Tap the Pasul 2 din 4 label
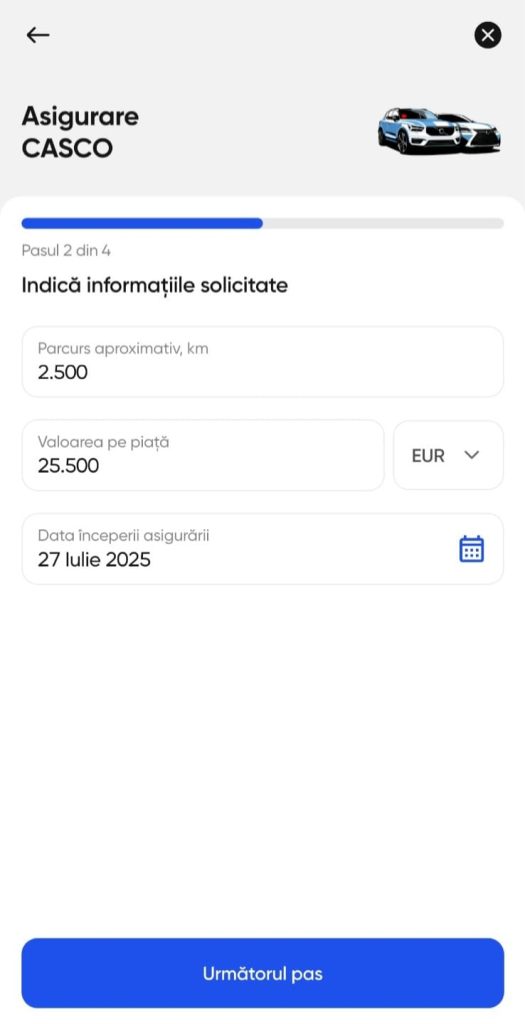 (x=66, y=251)
